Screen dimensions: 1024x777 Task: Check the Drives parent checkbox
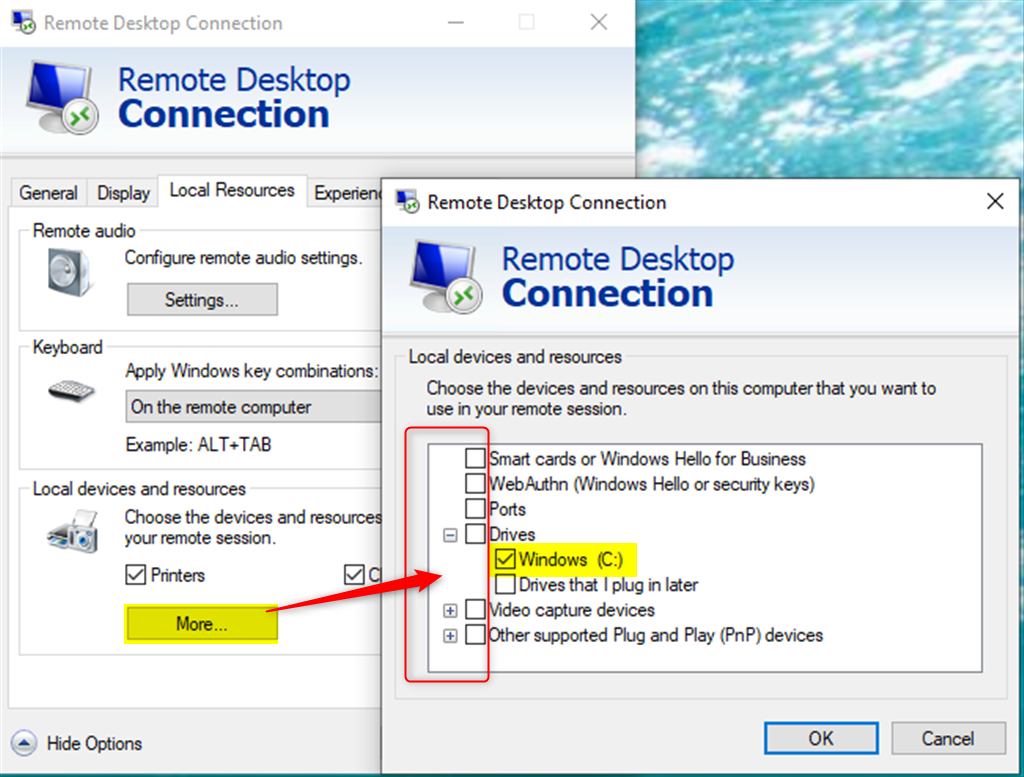[475, 534]
